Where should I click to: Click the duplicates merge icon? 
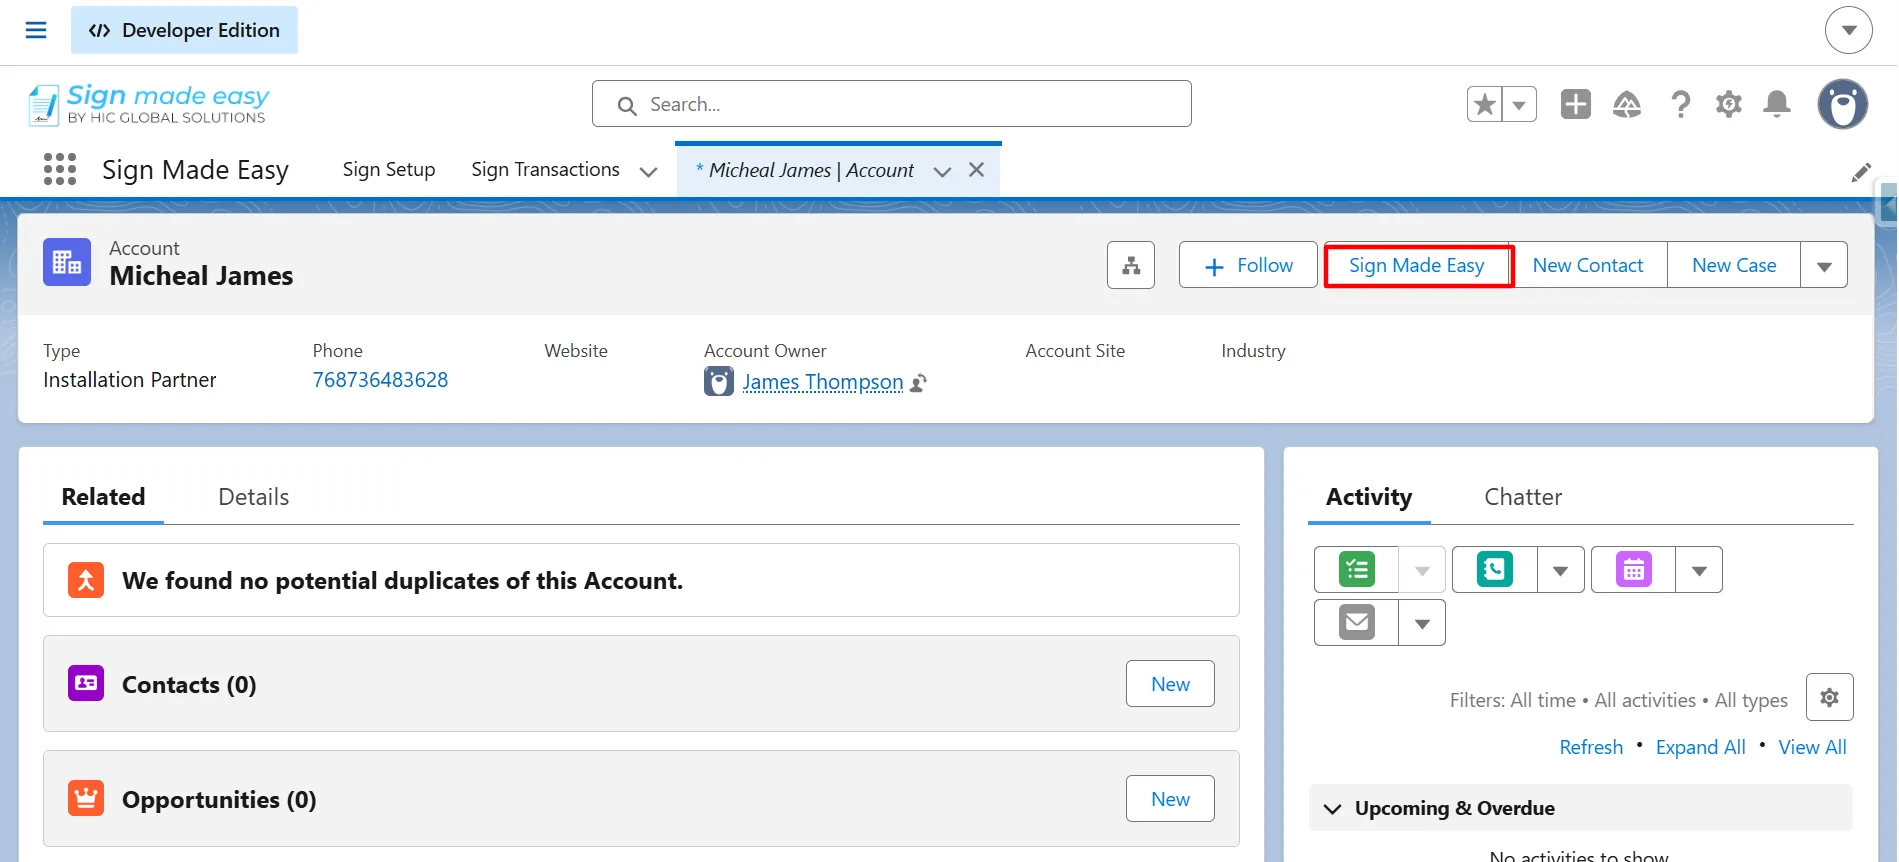86,580
